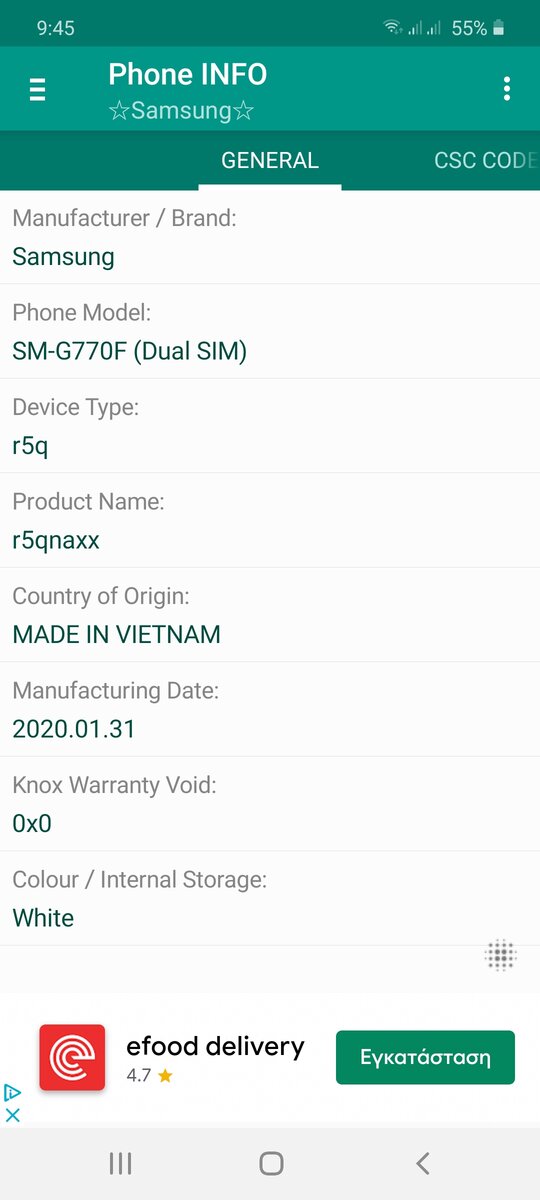The image size is (540, 1200).
Task: Switch to the CSC CODE tab
Action: coord(486,160)
